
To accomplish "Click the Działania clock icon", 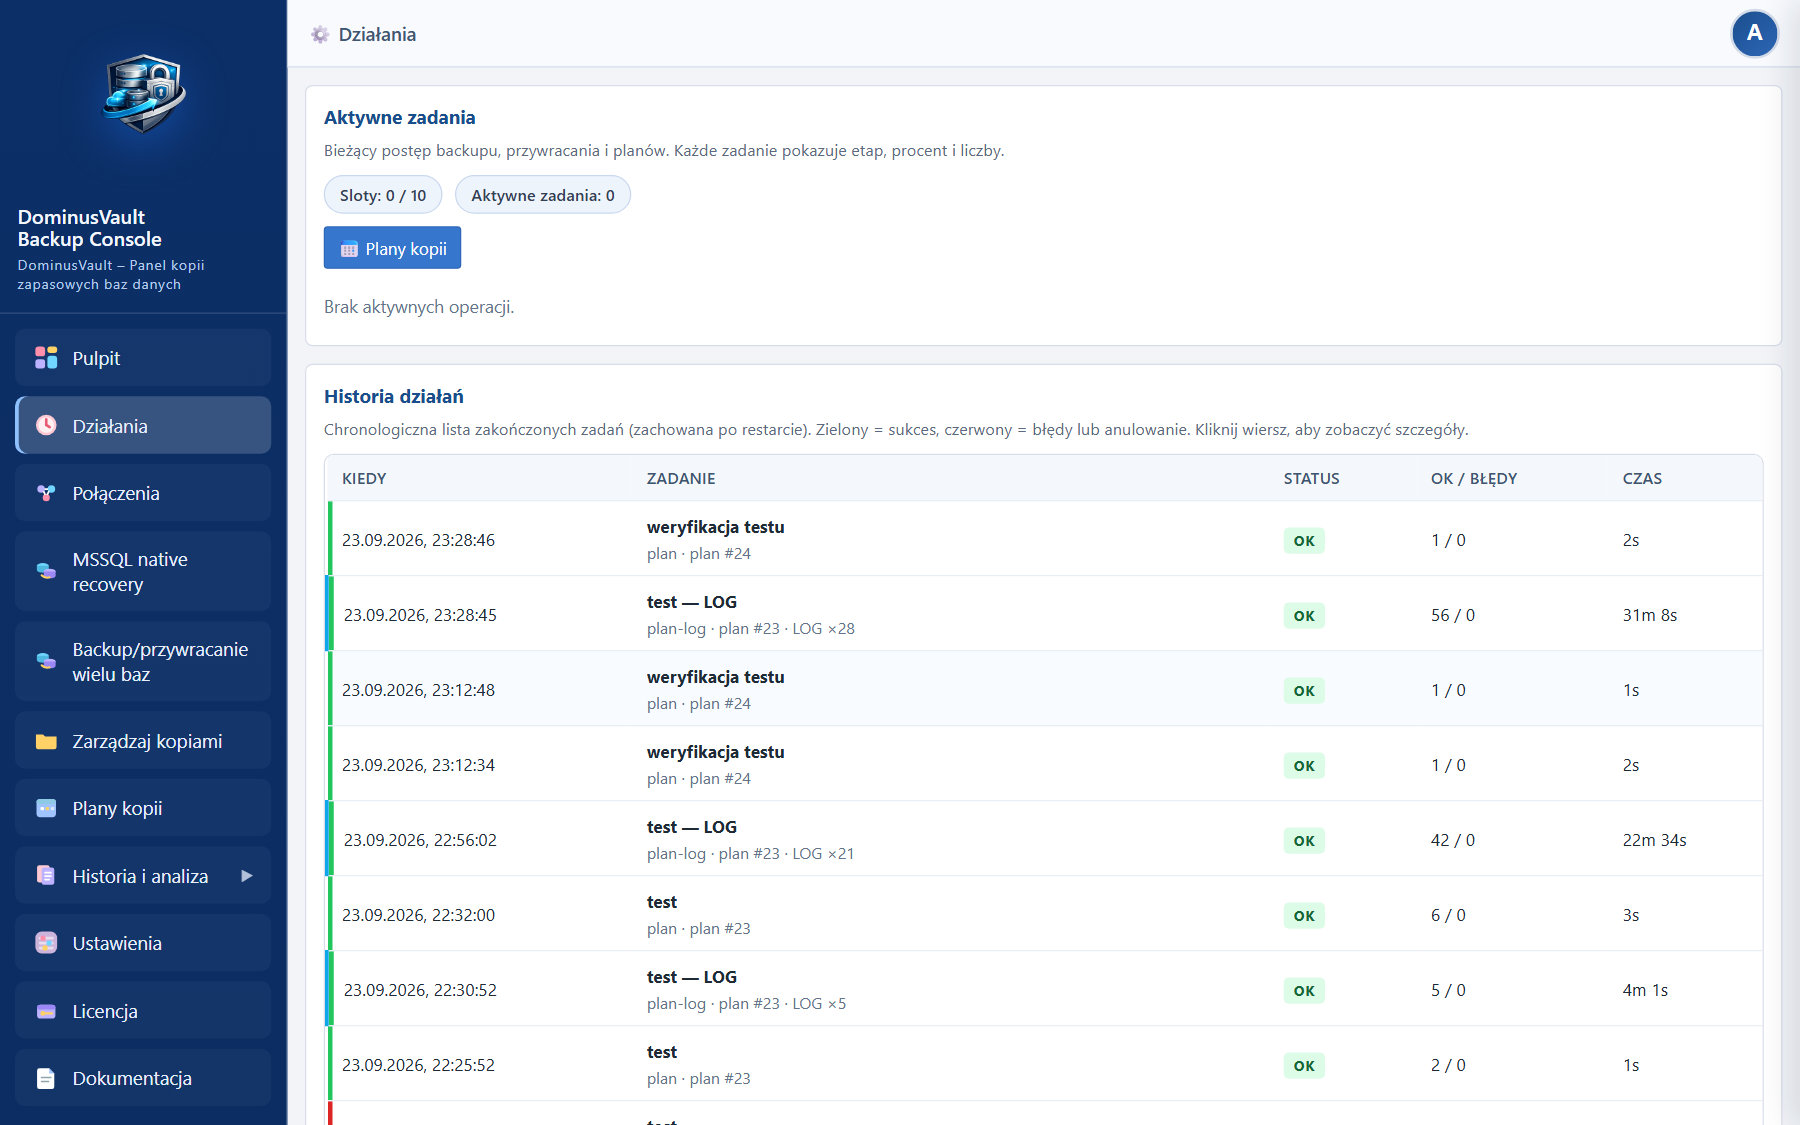I will 46,425.
